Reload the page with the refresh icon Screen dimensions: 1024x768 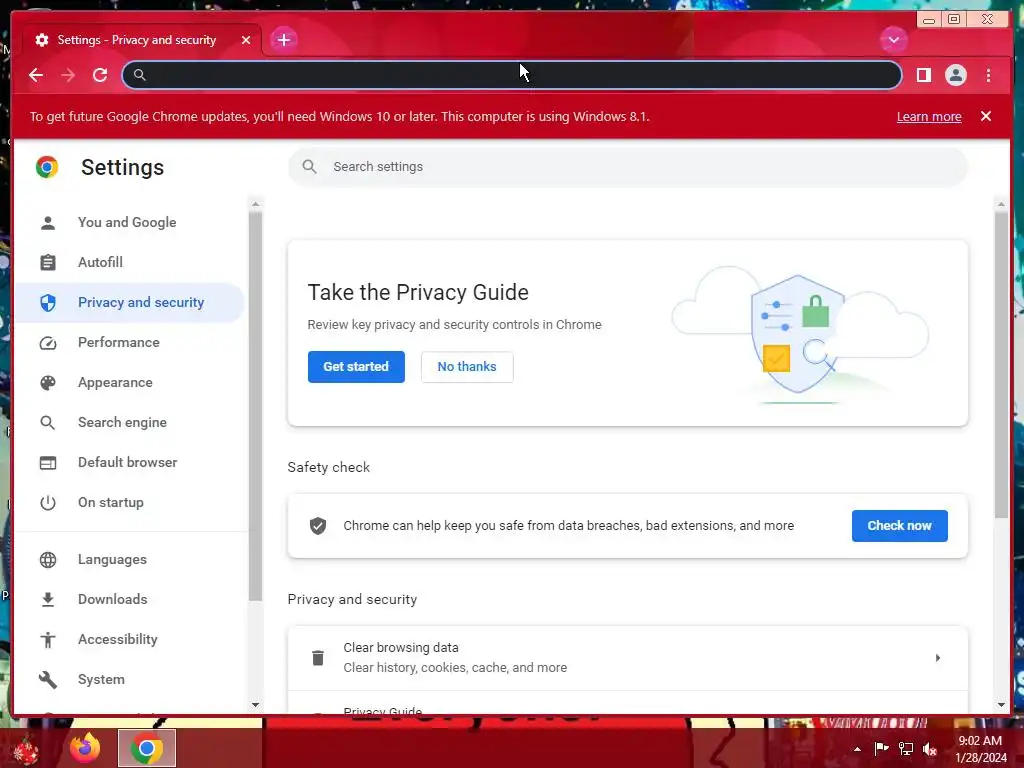tap(100, 75)
